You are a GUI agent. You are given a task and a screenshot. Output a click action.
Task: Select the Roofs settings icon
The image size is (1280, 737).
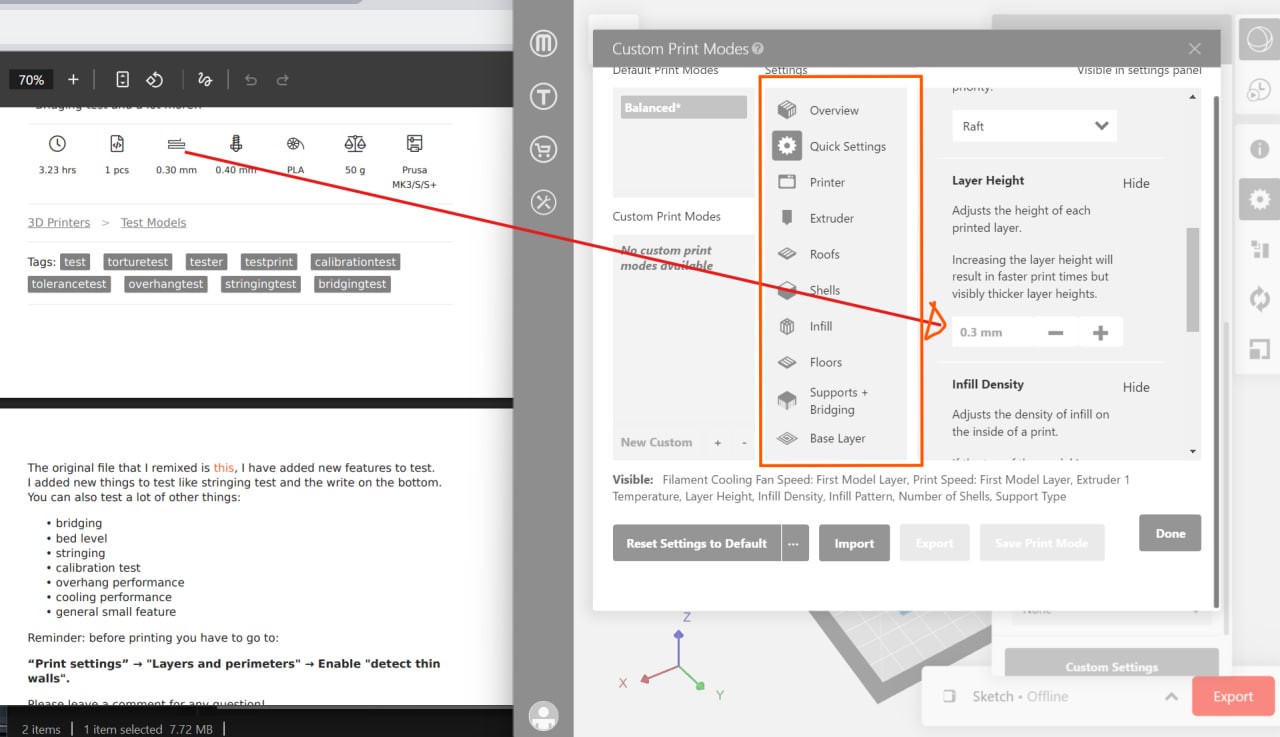(x=787, y=254)
